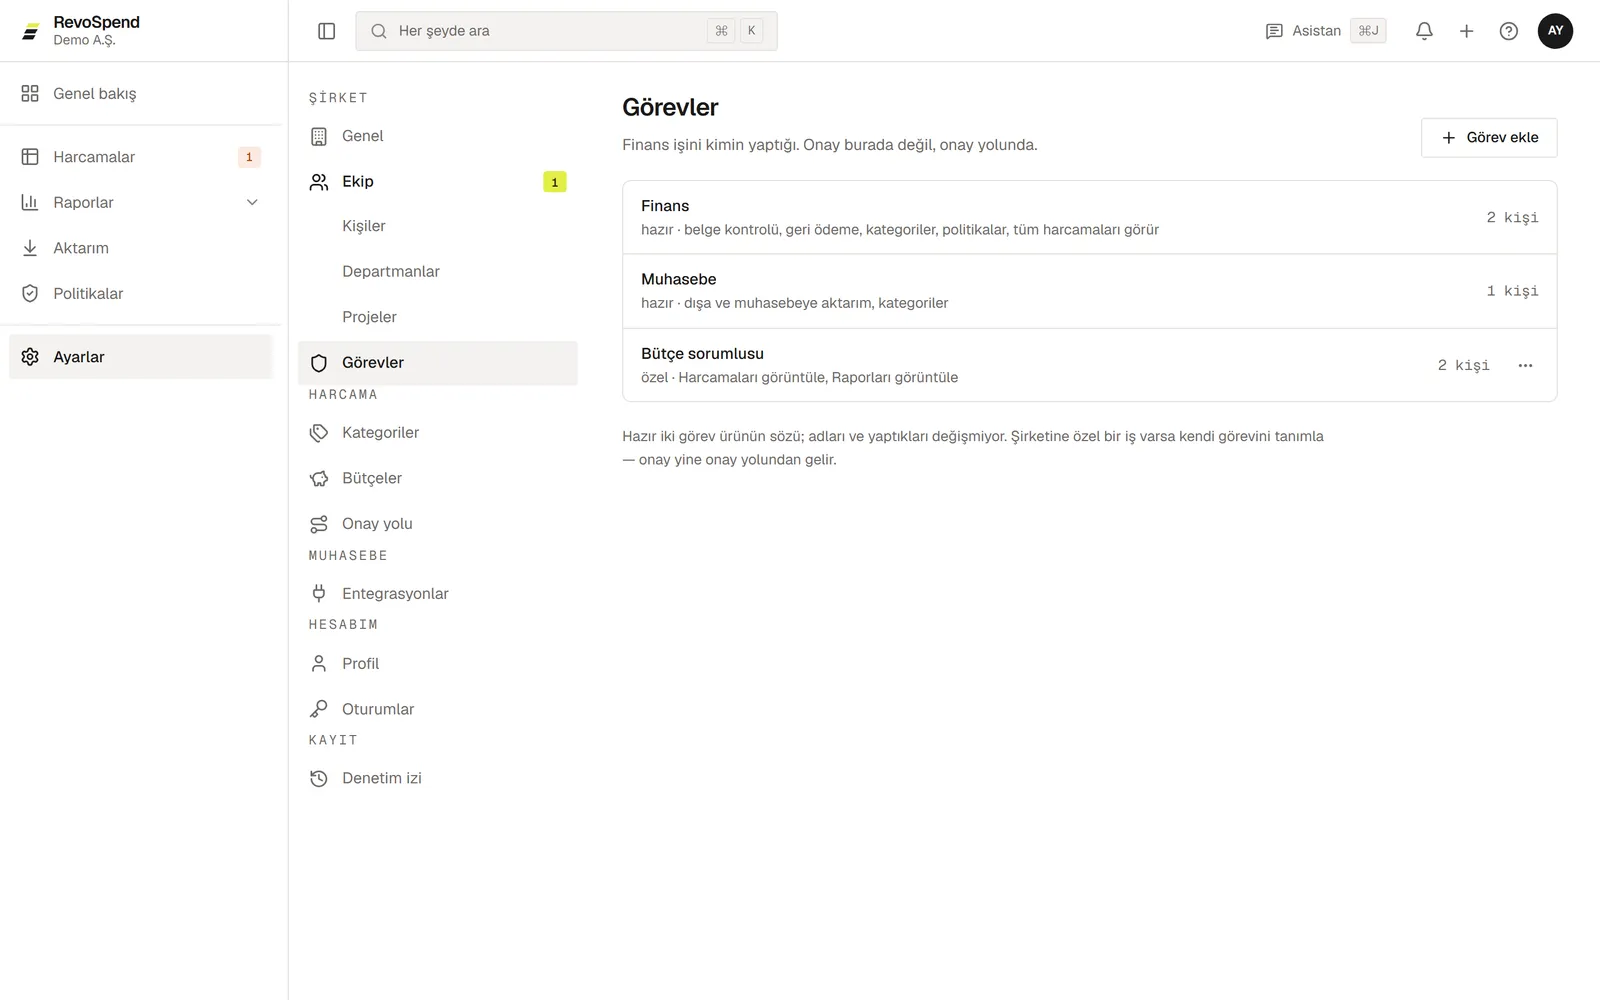Viewport: 1600px width, 1000px height.
Task: Open Bütçeler settings
Action: pos(437,478)
